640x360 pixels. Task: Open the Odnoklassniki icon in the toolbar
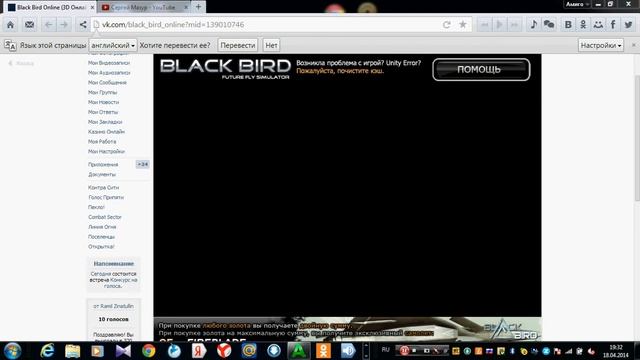pyautogui.click(x=583, y=25)
